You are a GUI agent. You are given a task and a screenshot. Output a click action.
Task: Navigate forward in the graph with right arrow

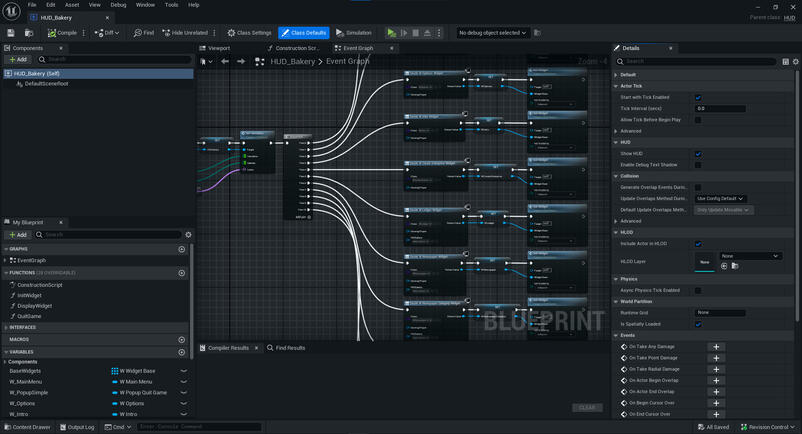pos(241,61)
